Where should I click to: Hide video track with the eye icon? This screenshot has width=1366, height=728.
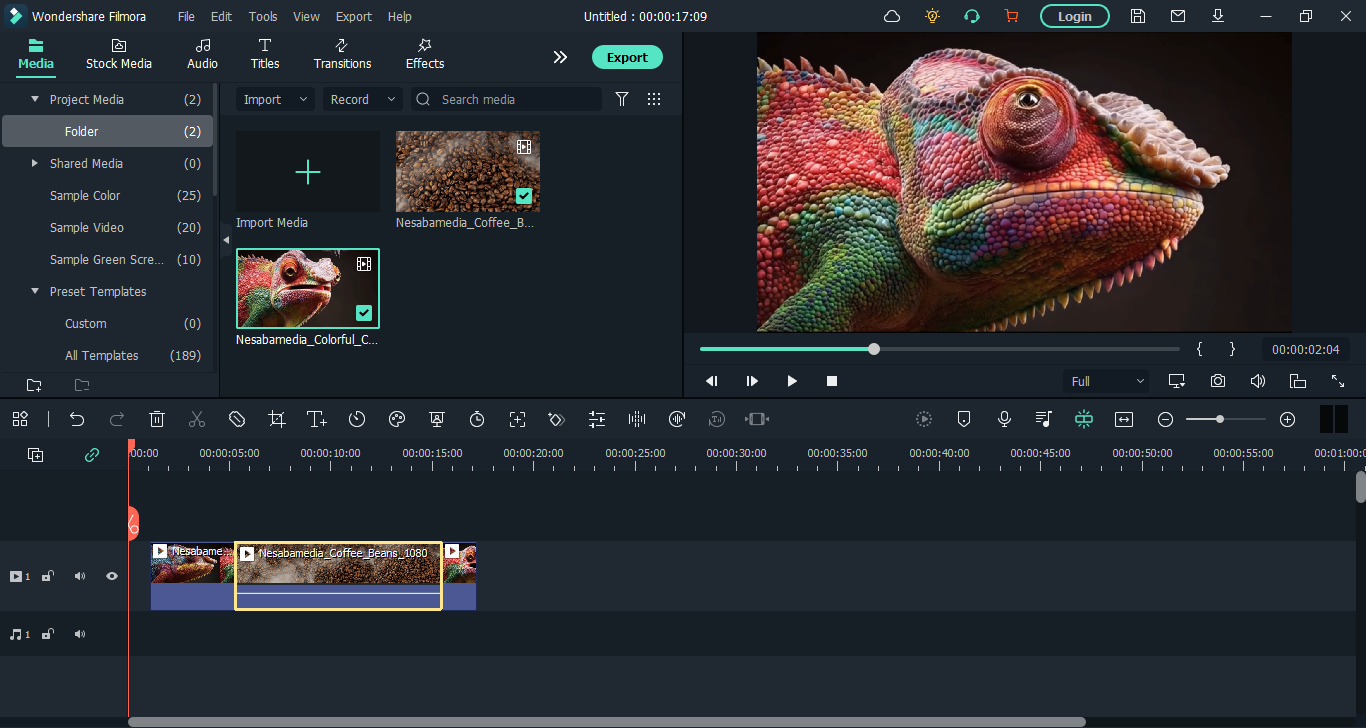[x=112, y=576]
